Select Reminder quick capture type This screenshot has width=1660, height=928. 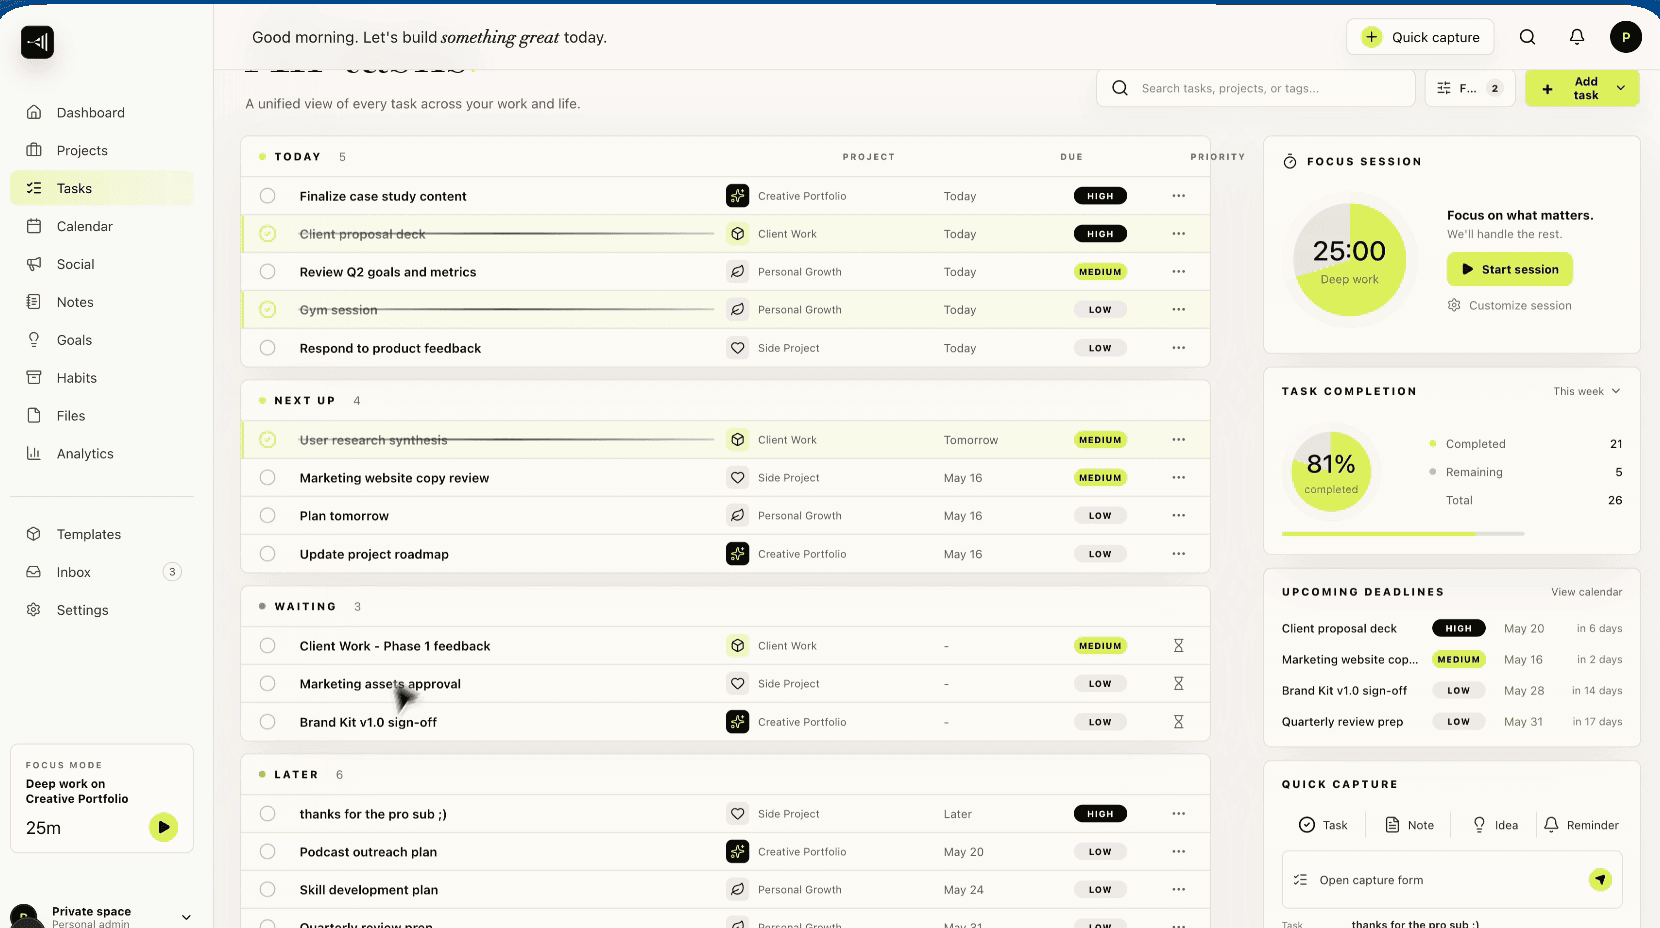tap(1581, 825)
